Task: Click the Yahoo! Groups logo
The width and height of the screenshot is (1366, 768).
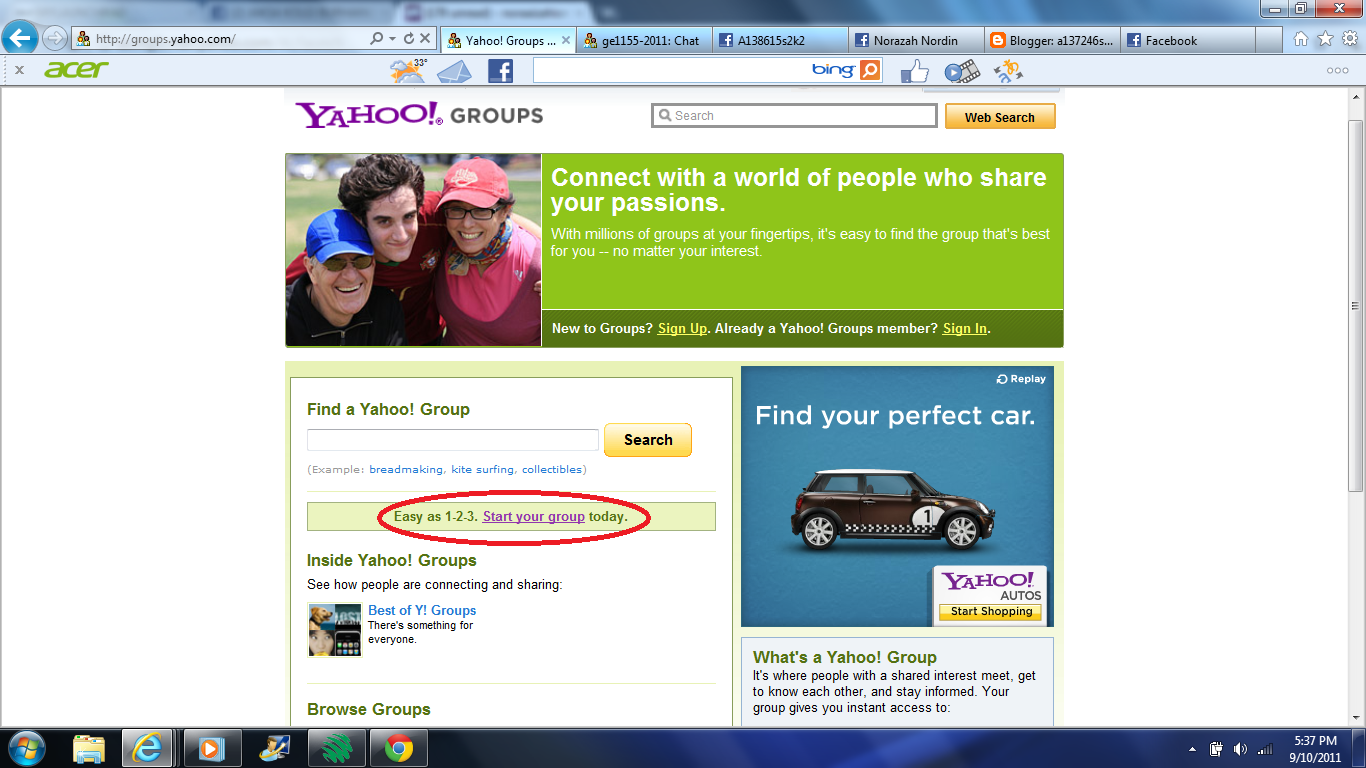Action: (x=419, y=114)
